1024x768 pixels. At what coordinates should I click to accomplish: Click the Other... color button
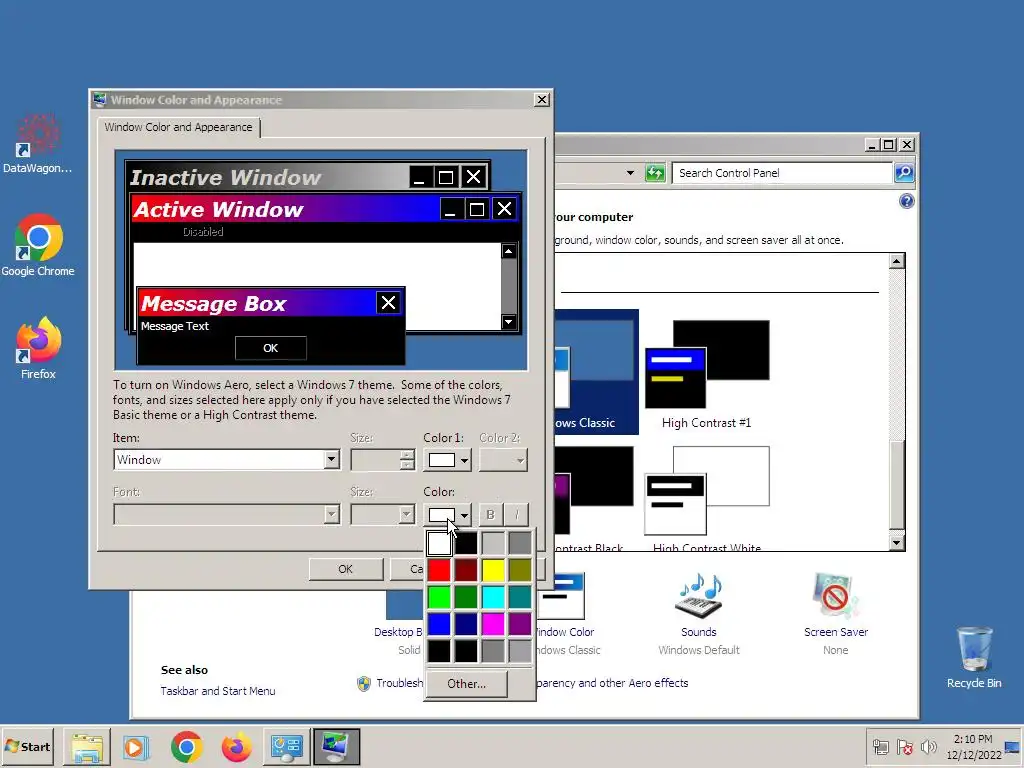pyautogui.click(x=466, y=684)
